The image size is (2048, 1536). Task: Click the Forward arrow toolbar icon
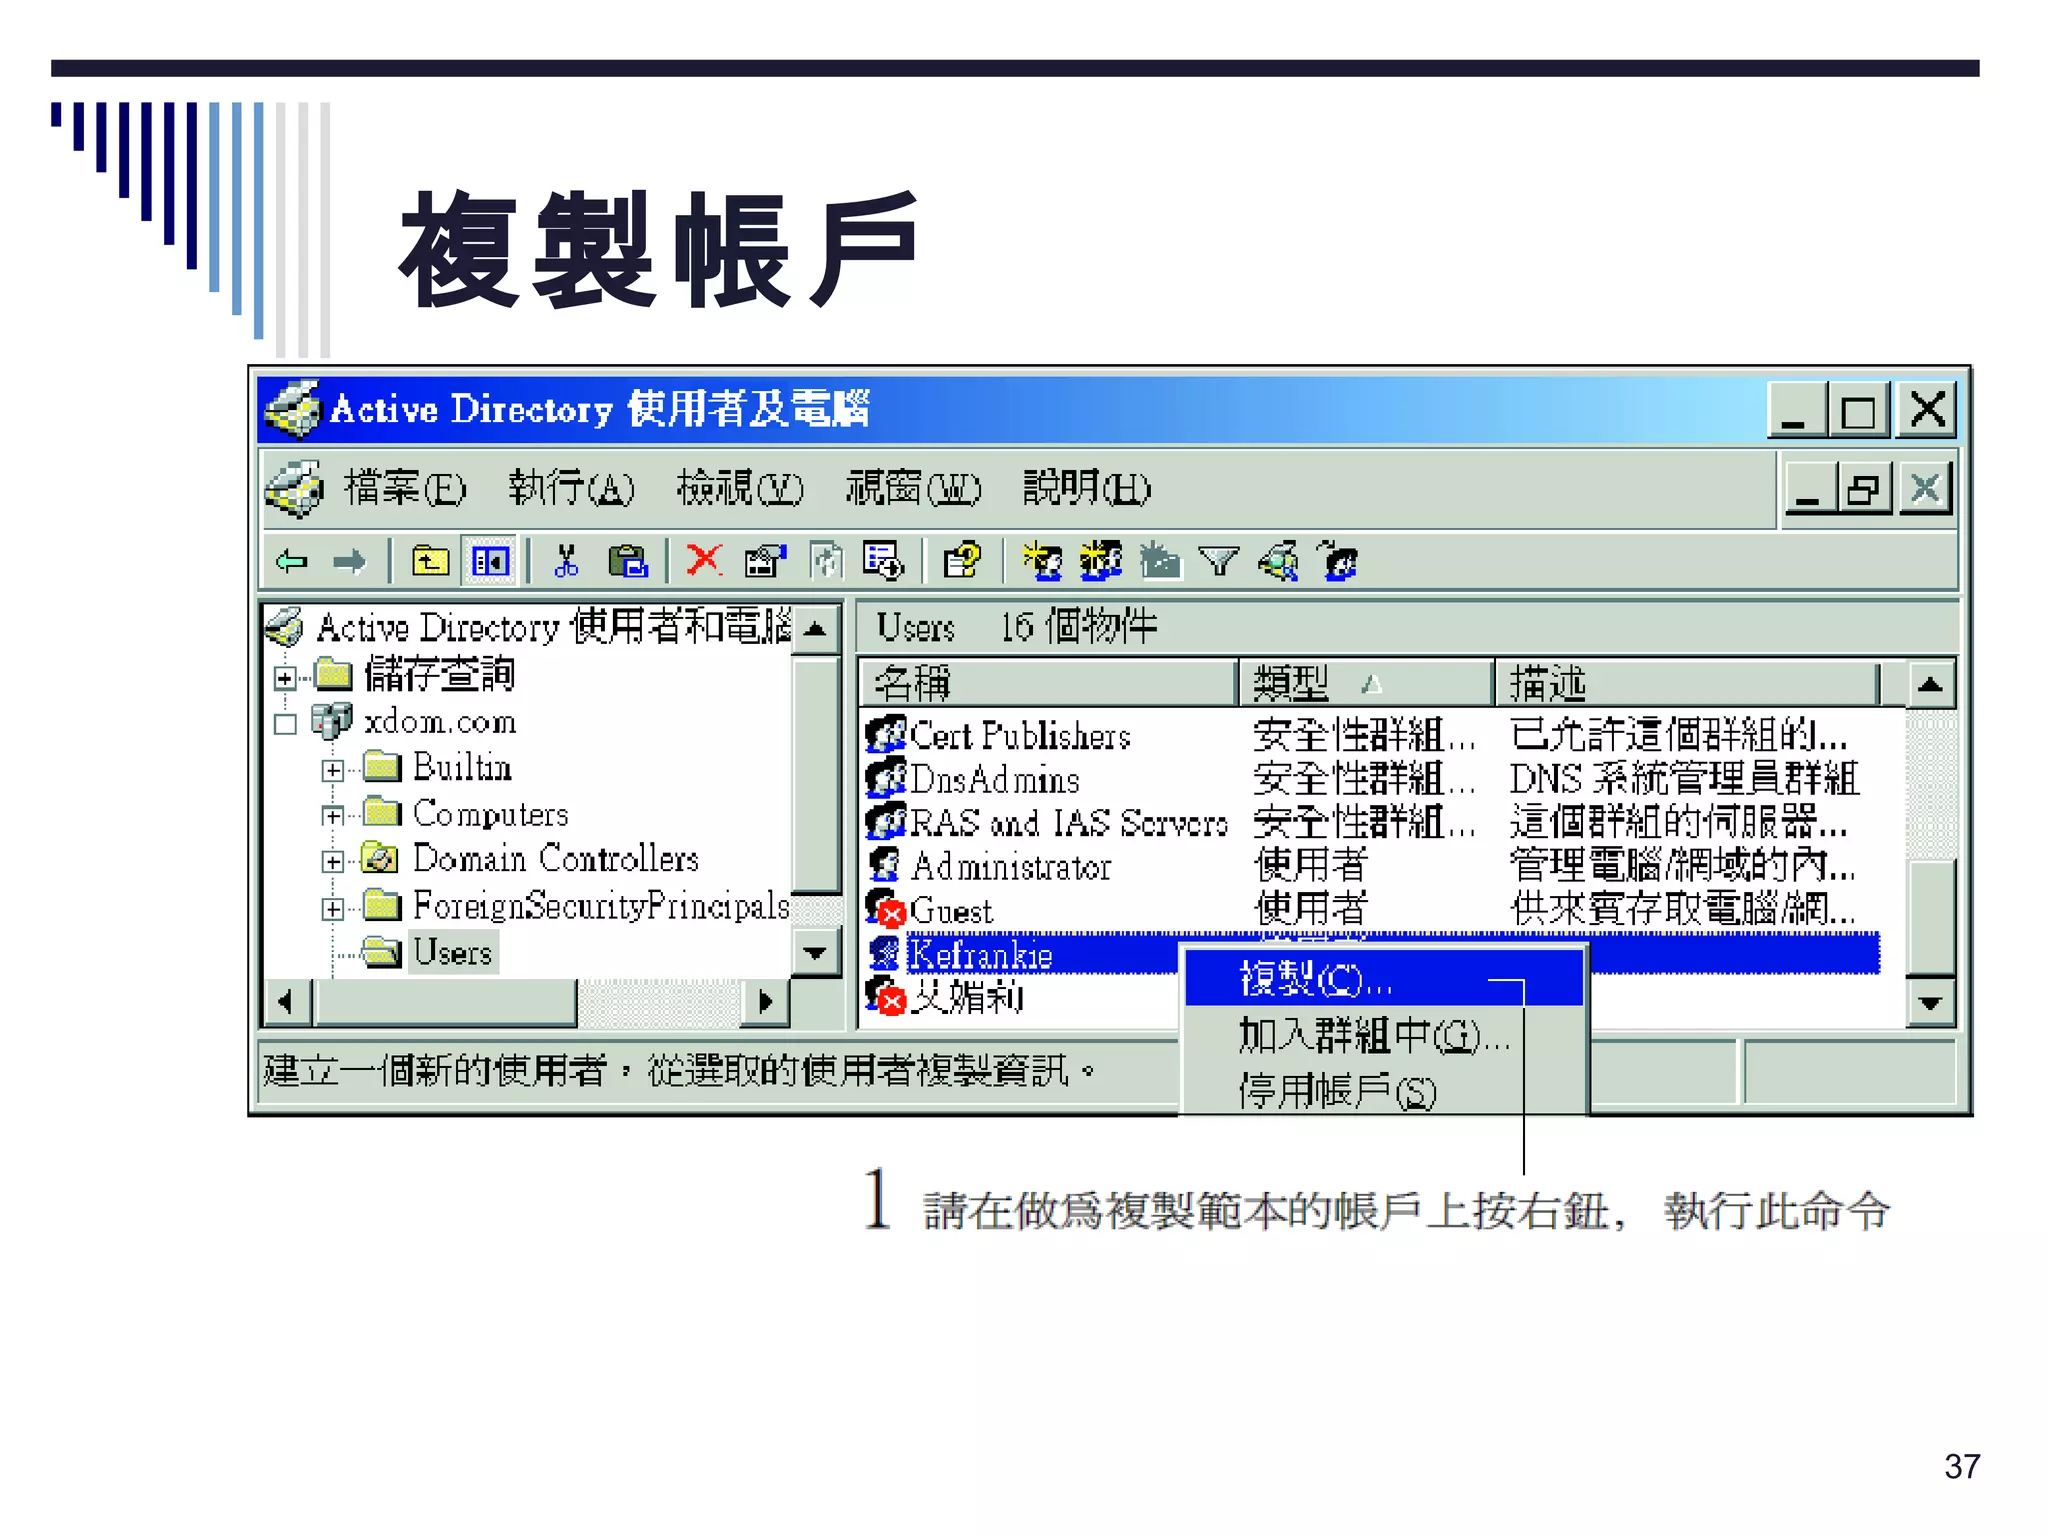[349, 562]
